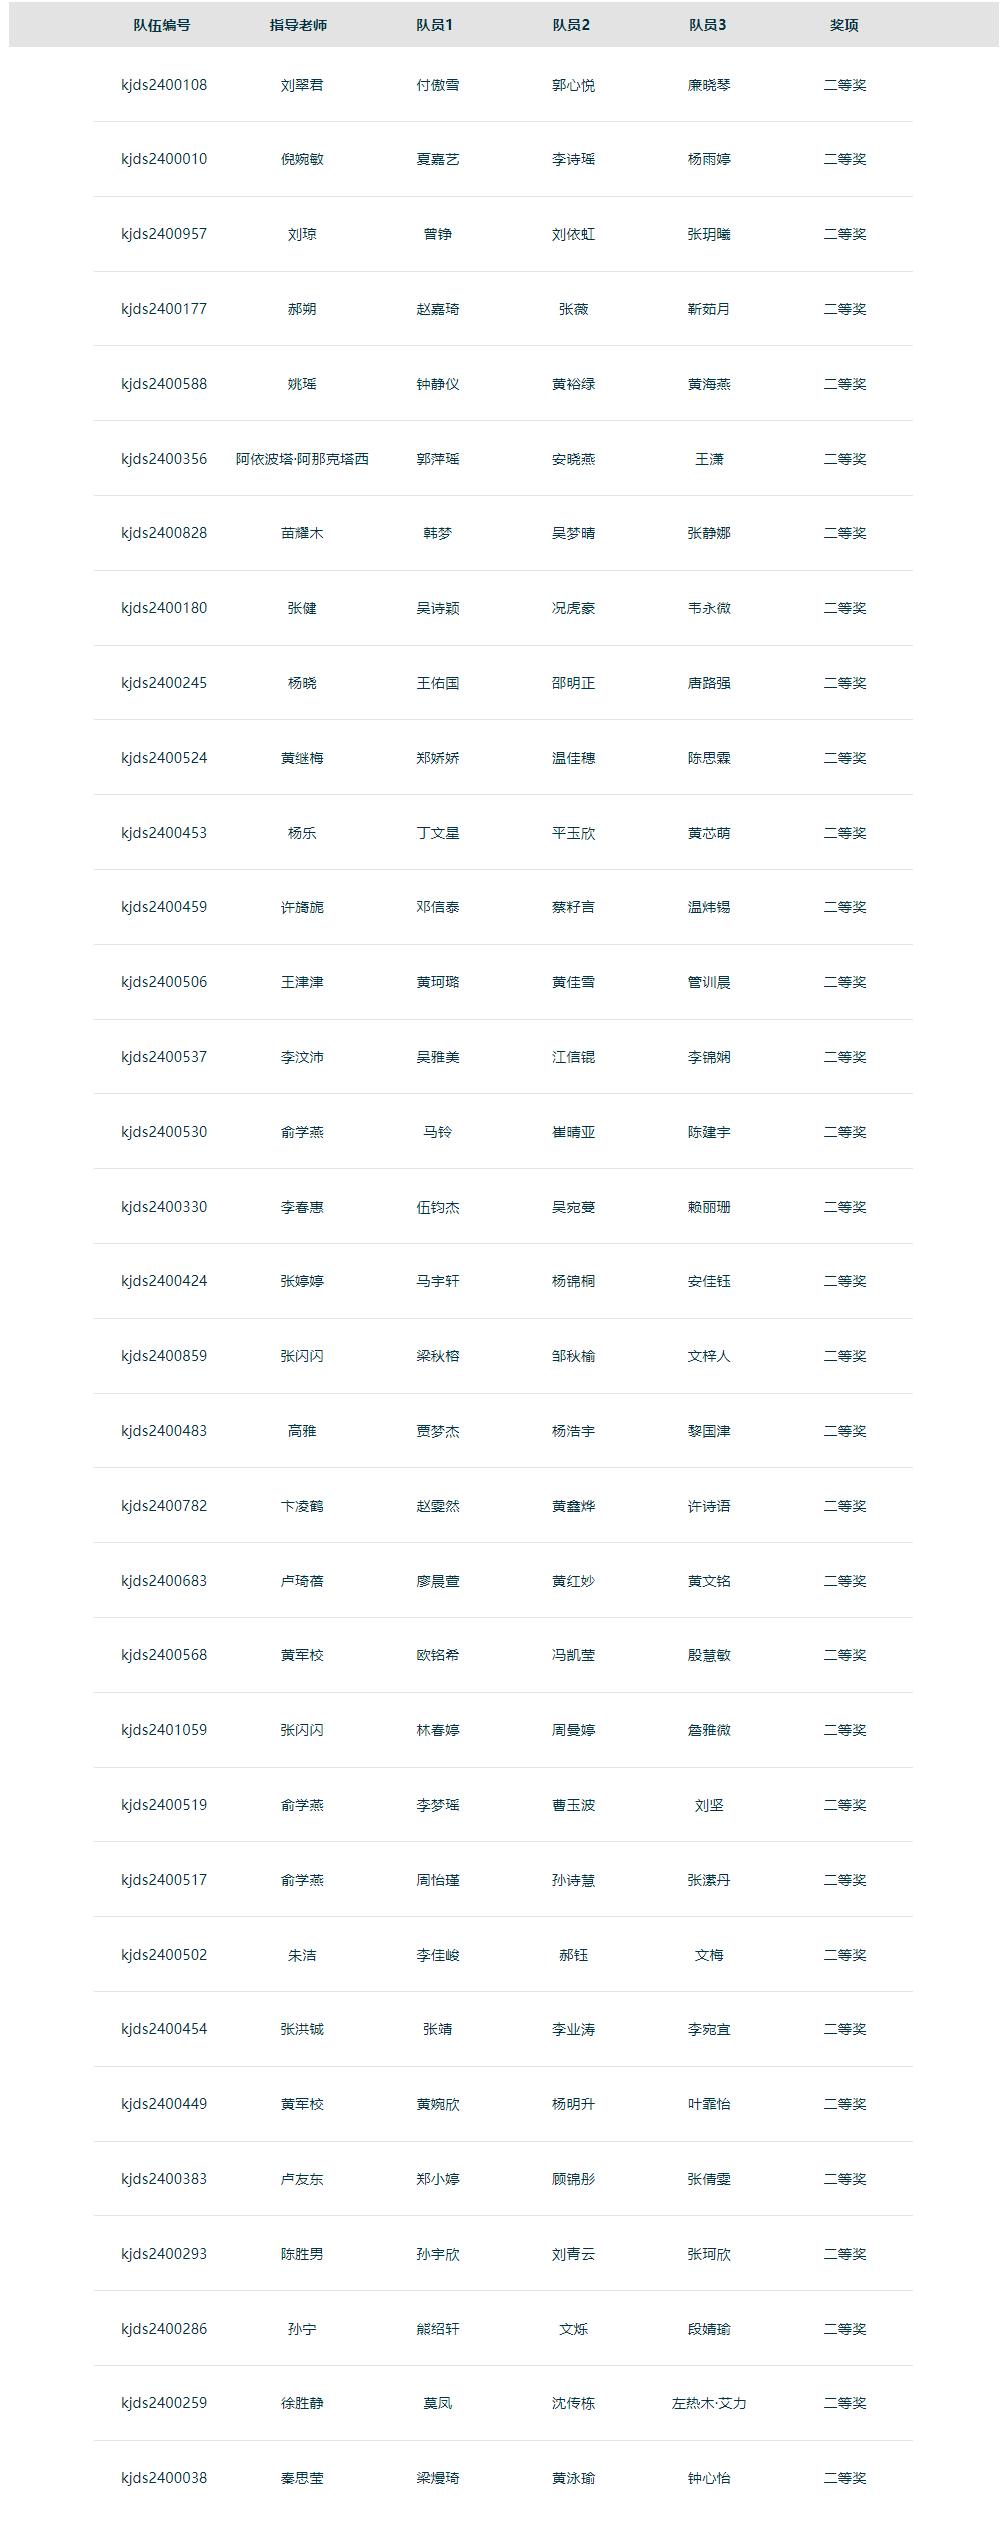Select team number kjds2400356
The height and width of the screenshot is (2532, 1006).
point(164,459)
